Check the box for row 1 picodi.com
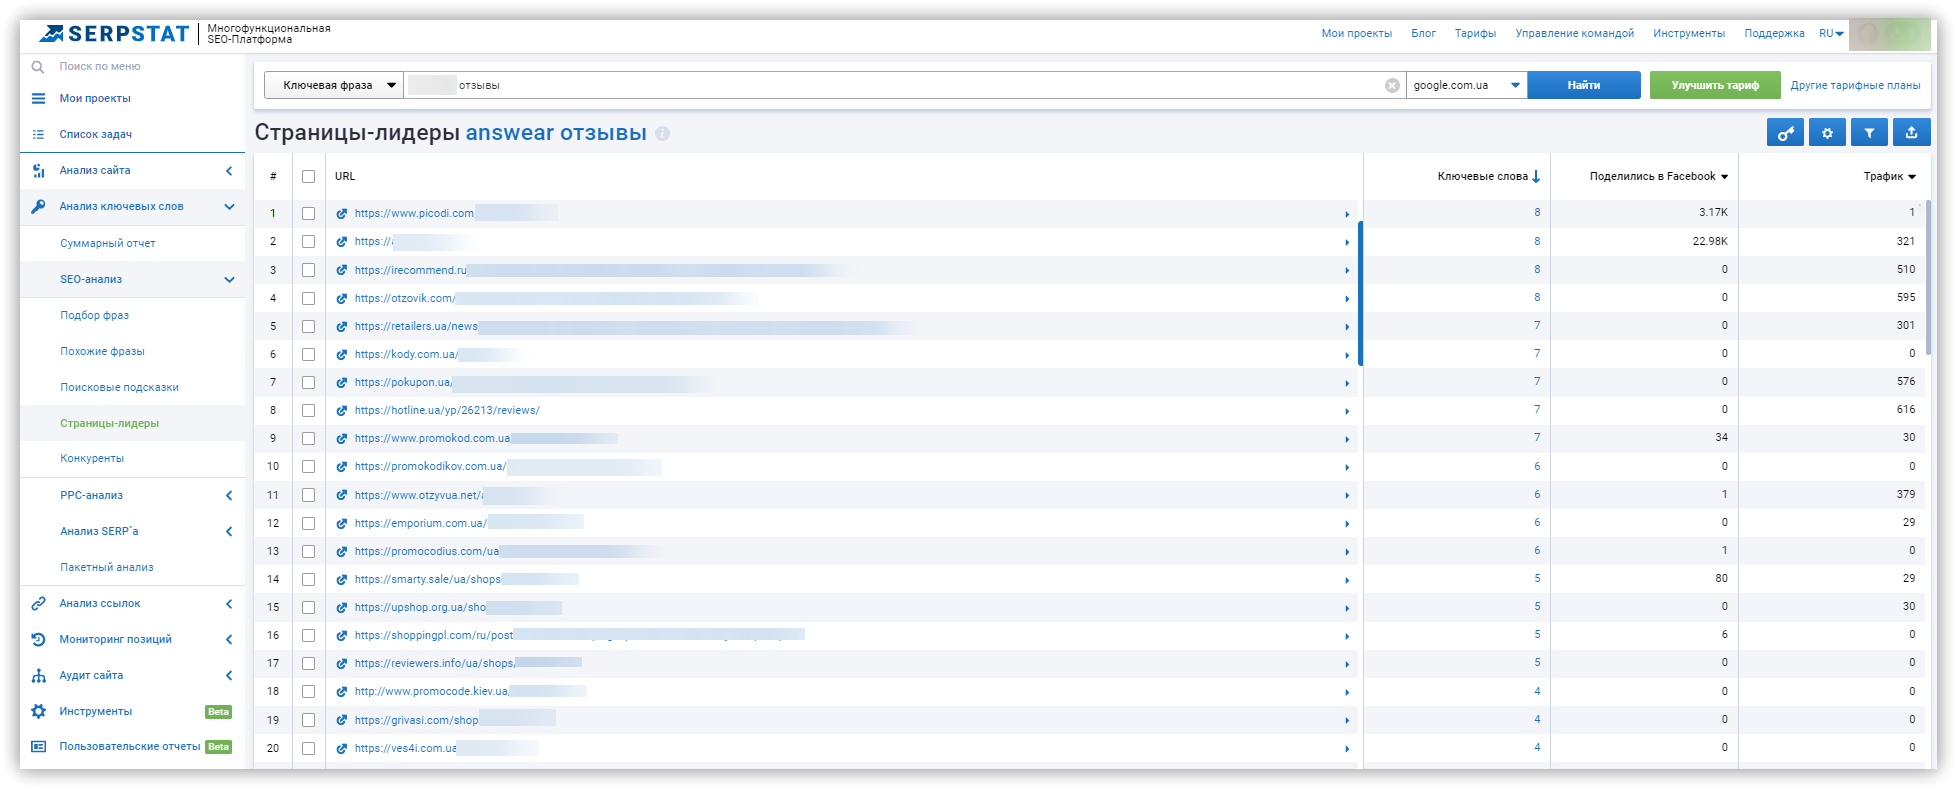This screenshot has height=789, width=1957. click(308, 214)
